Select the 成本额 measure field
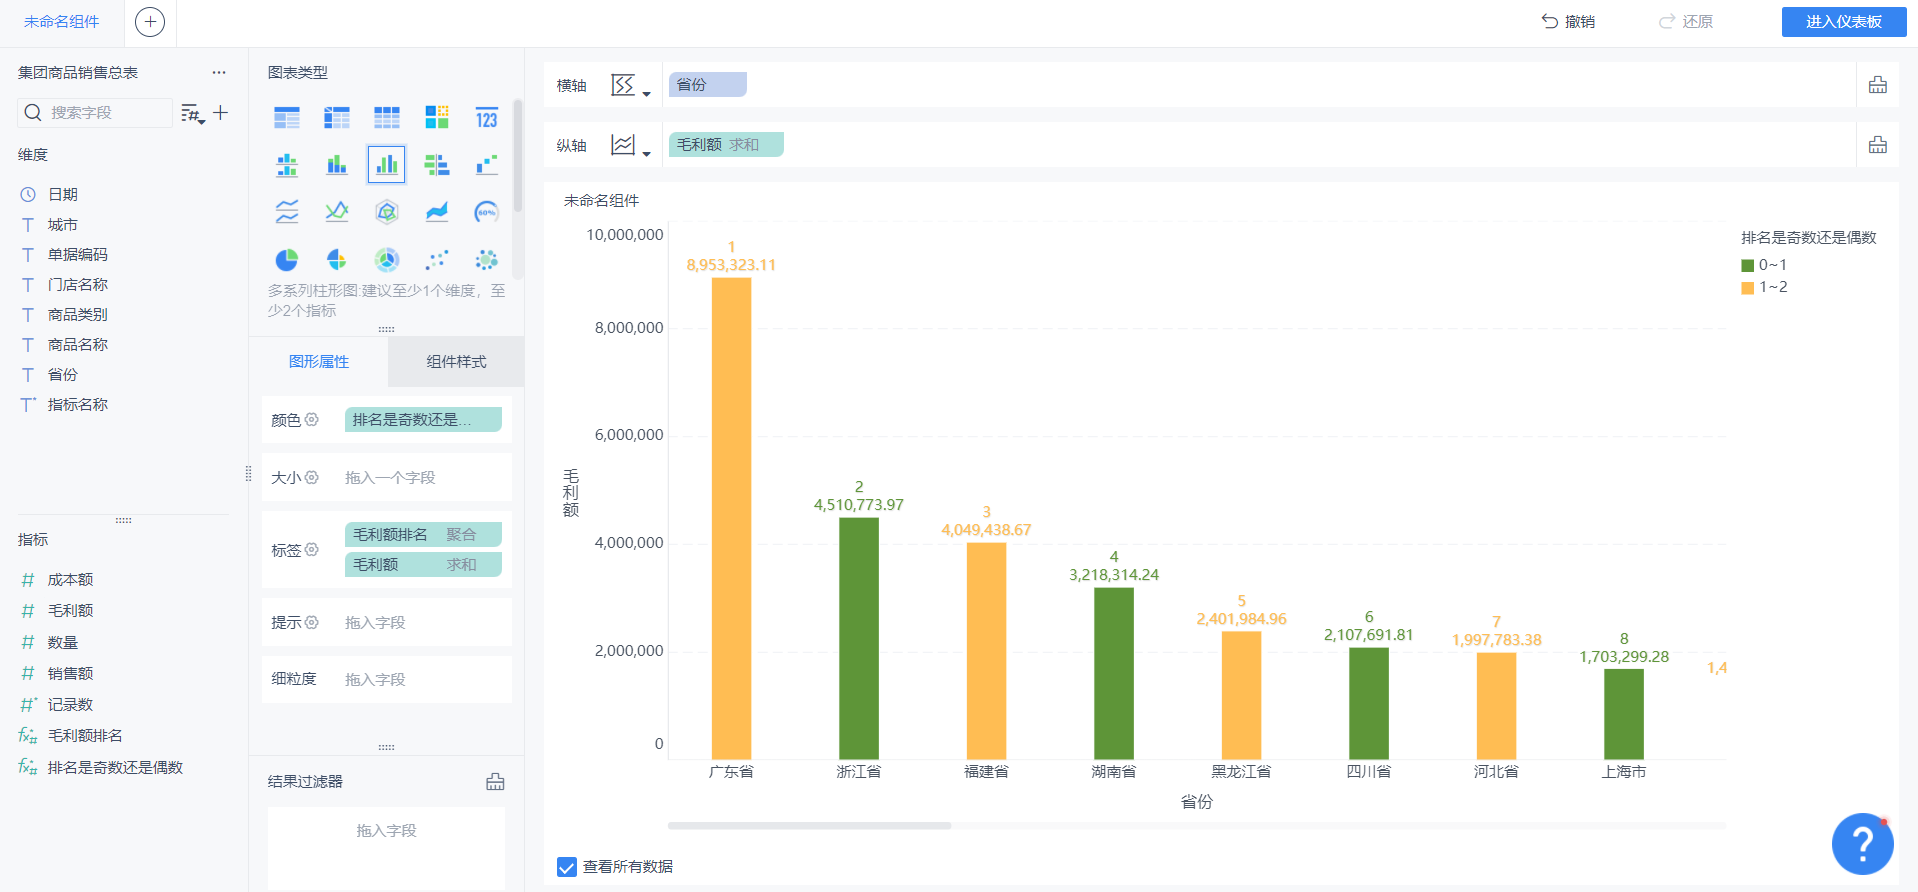The height and width of the screenshot is (892, 1918). click(x=70, y=580)
